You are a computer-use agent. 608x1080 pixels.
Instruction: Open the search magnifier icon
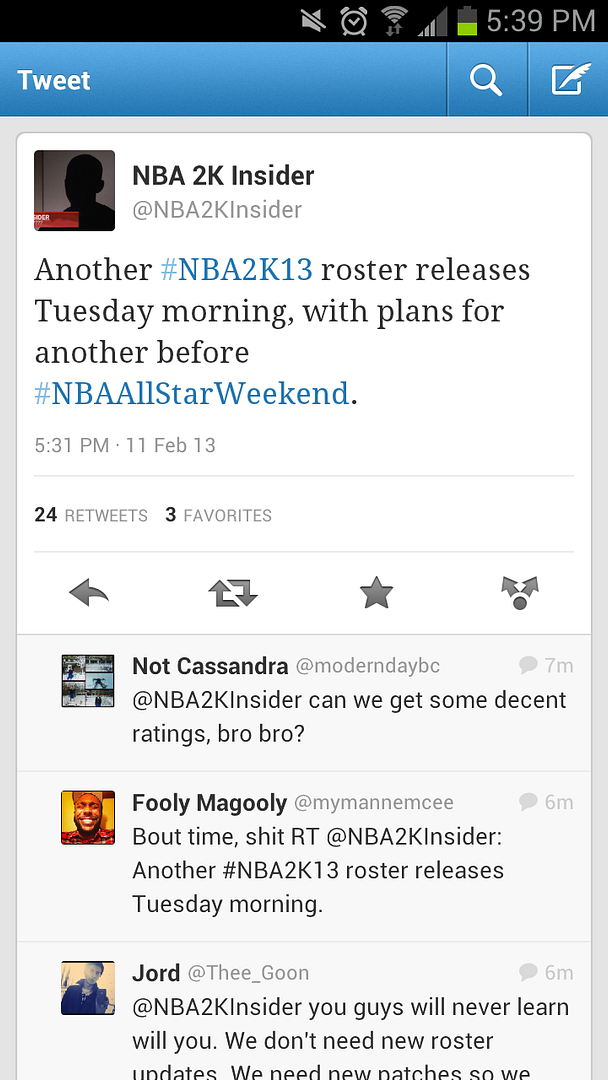(x=486, y=81)
